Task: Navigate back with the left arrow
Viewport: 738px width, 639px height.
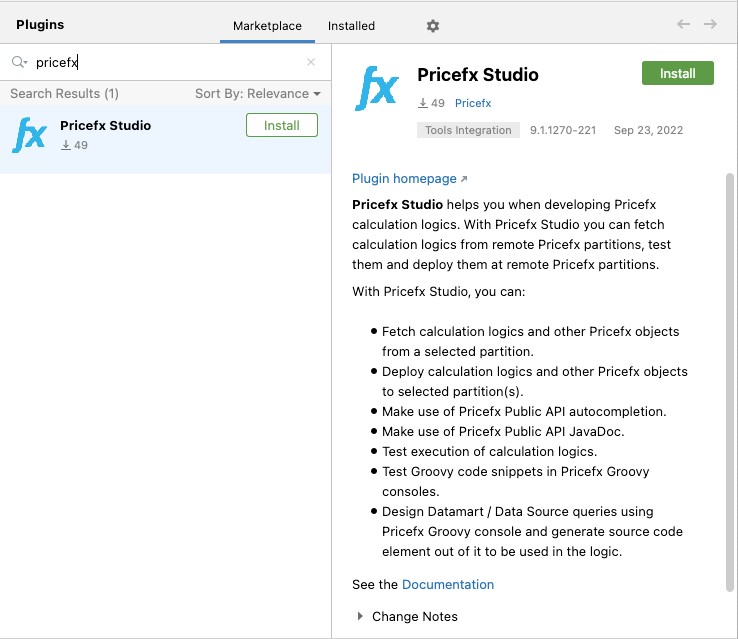Action: pyautogui.click(x=683, y=24)
